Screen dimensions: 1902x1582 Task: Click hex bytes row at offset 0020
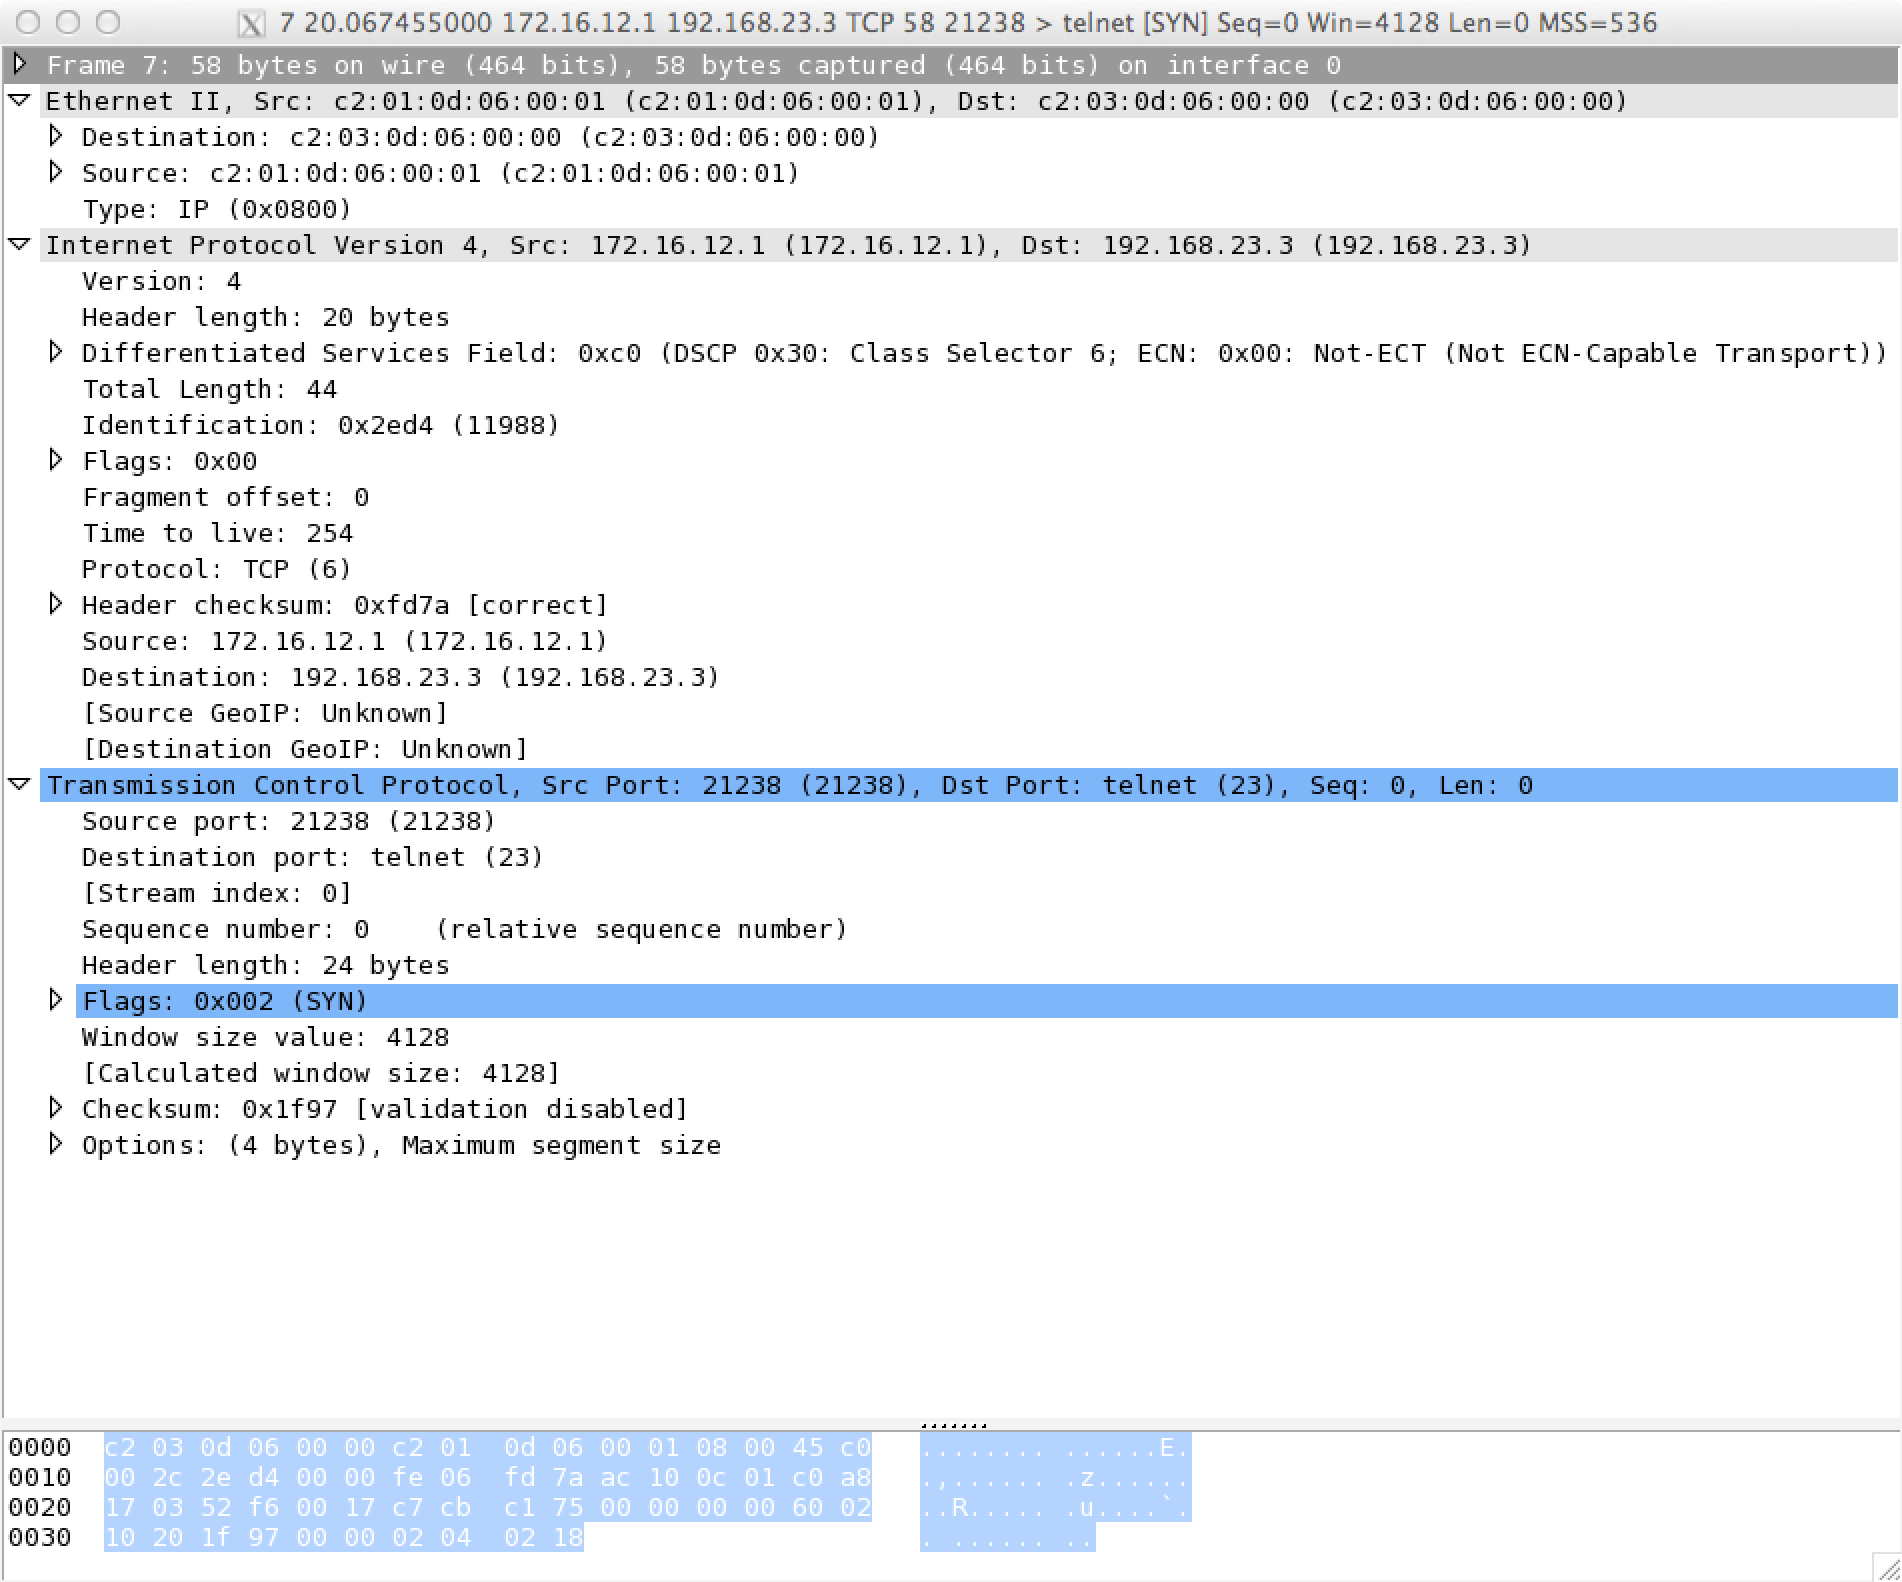[488, 1507]
